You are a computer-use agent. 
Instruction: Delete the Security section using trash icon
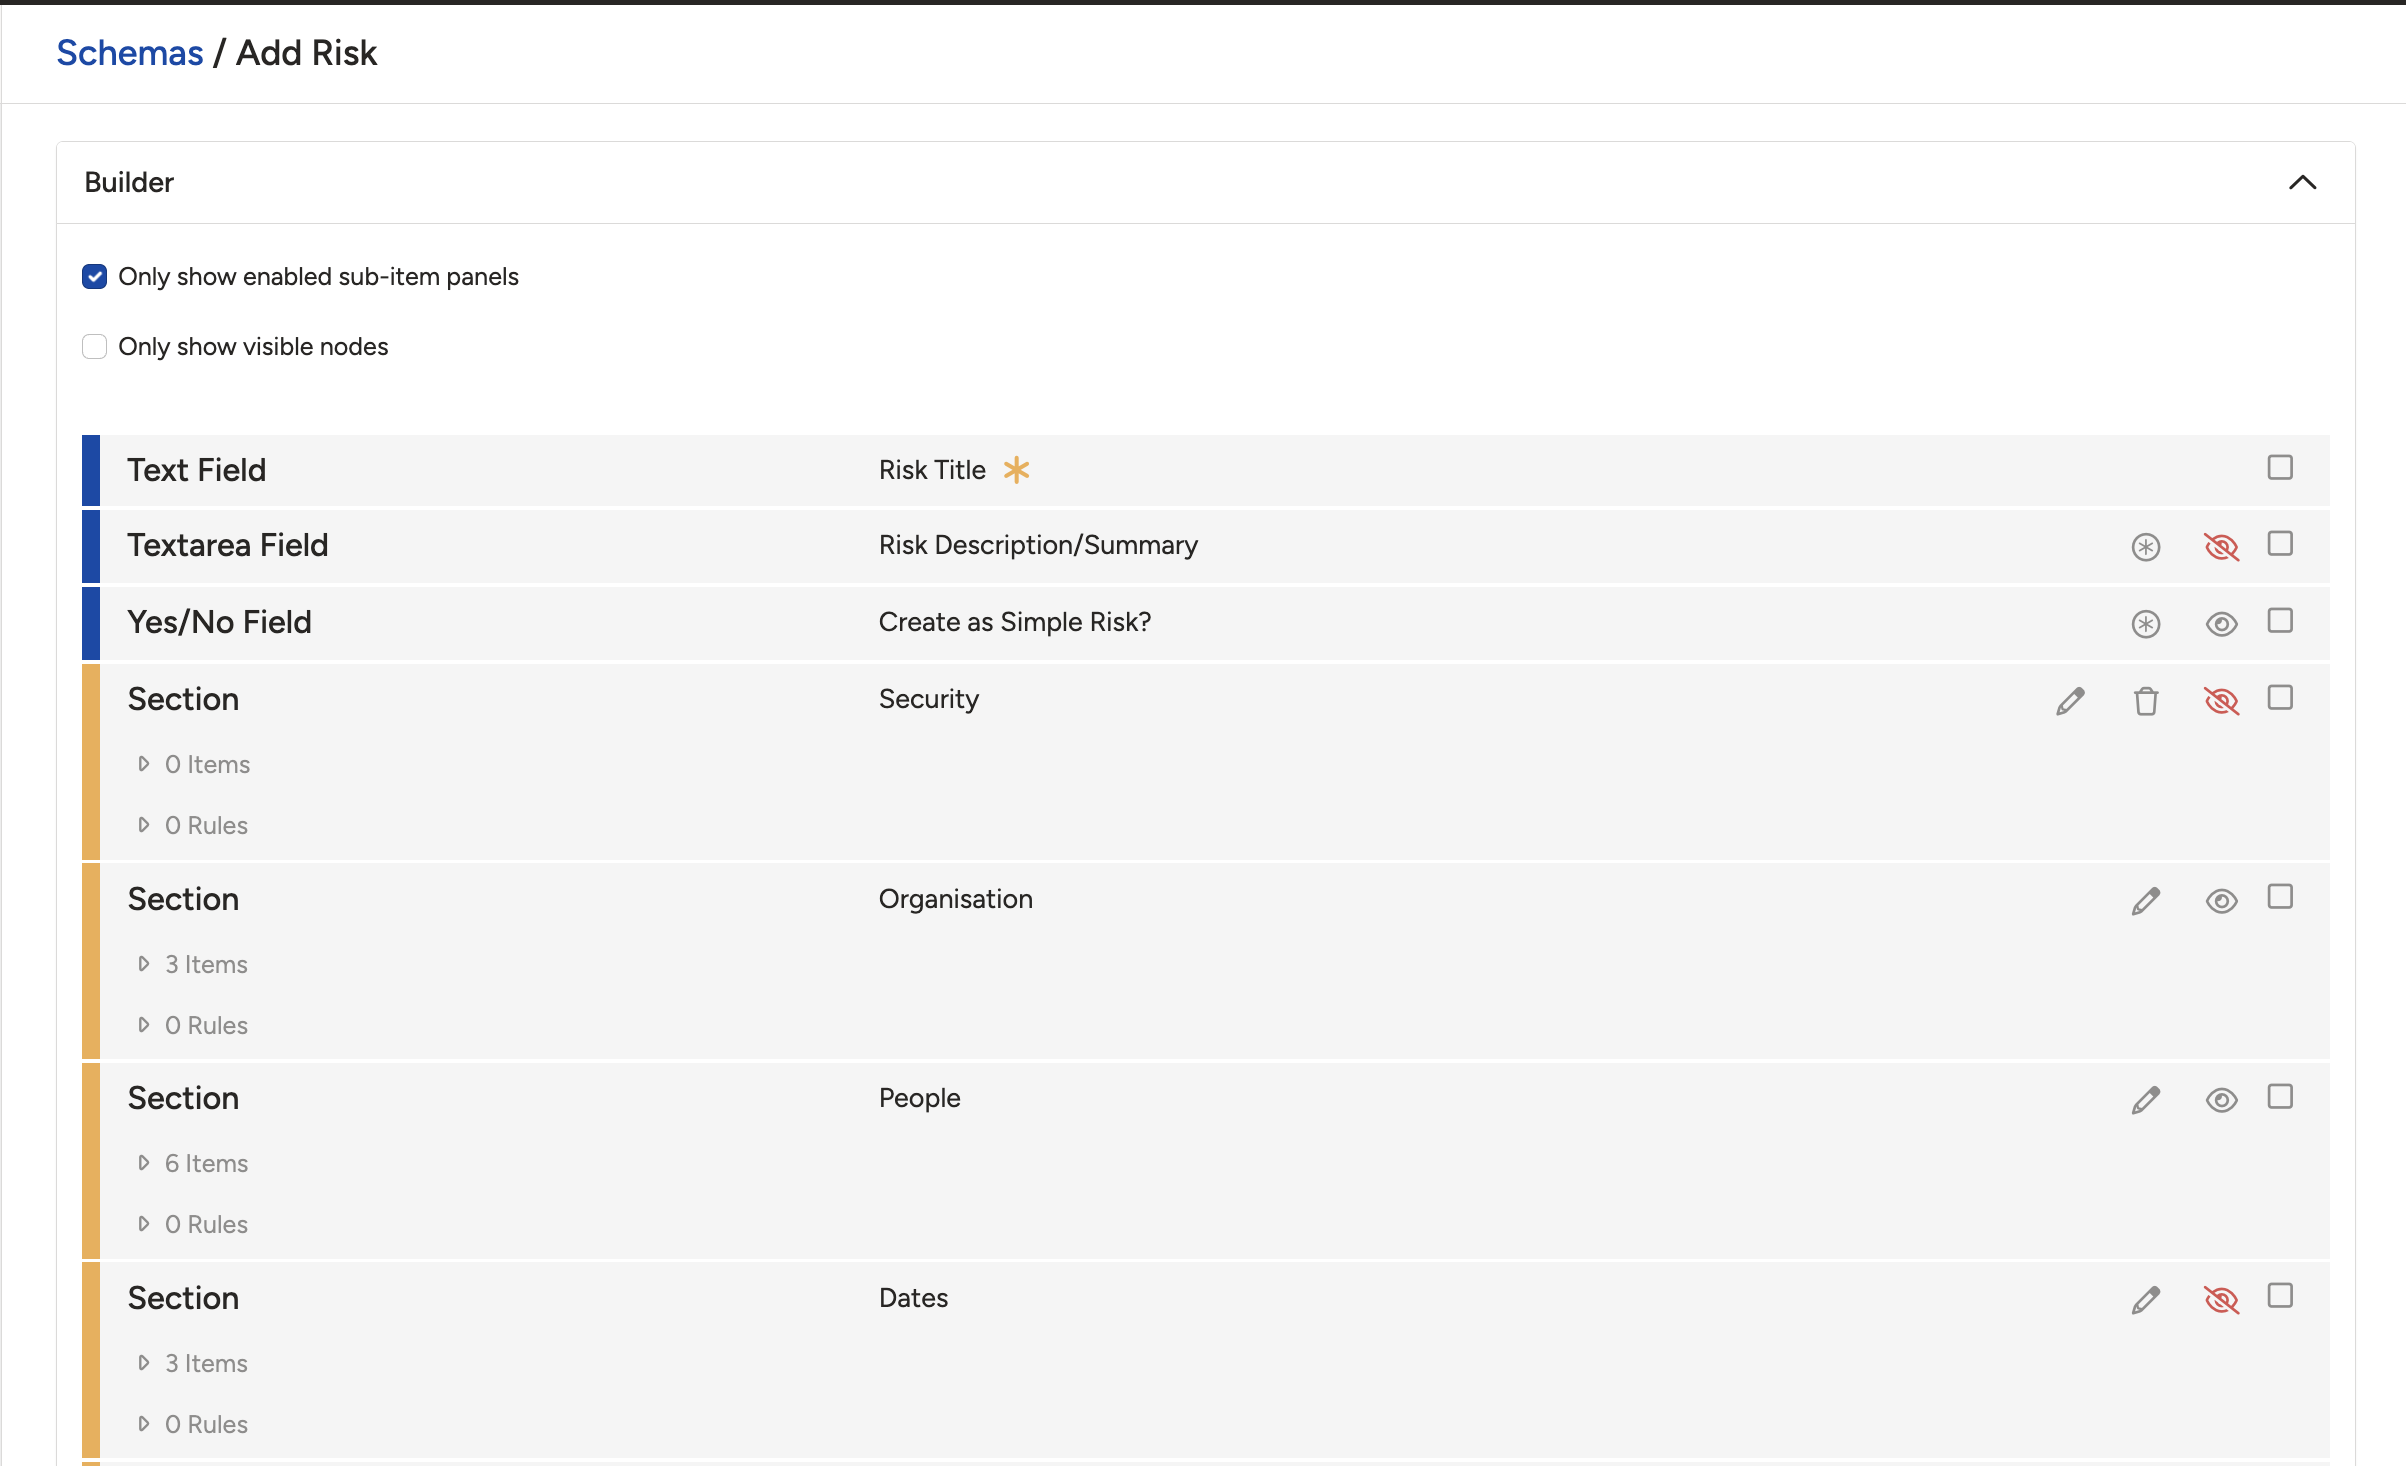tap(2145, 701)
